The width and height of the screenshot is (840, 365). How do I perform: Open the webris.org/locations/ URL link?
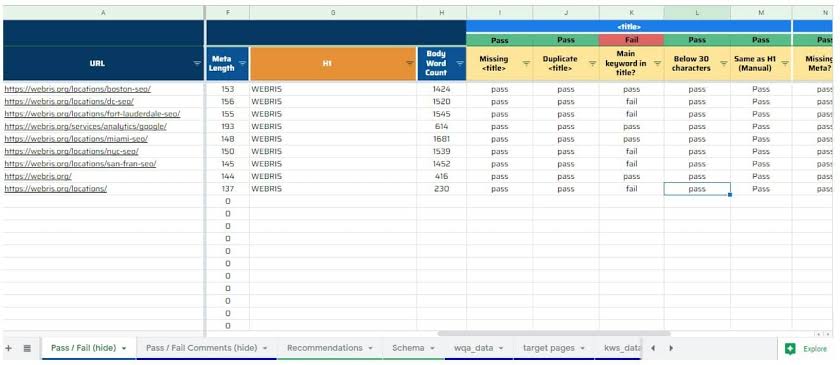(55, 189)
